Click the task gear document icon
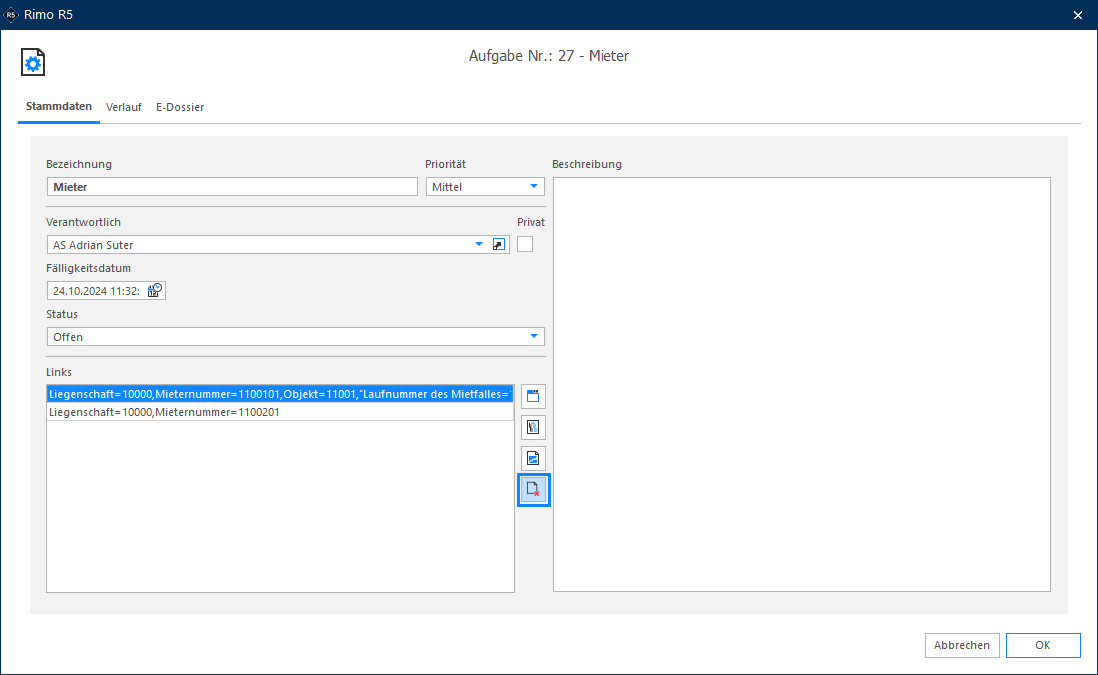The height and width of the screenshot is (675, 1098). click(33, 62)
